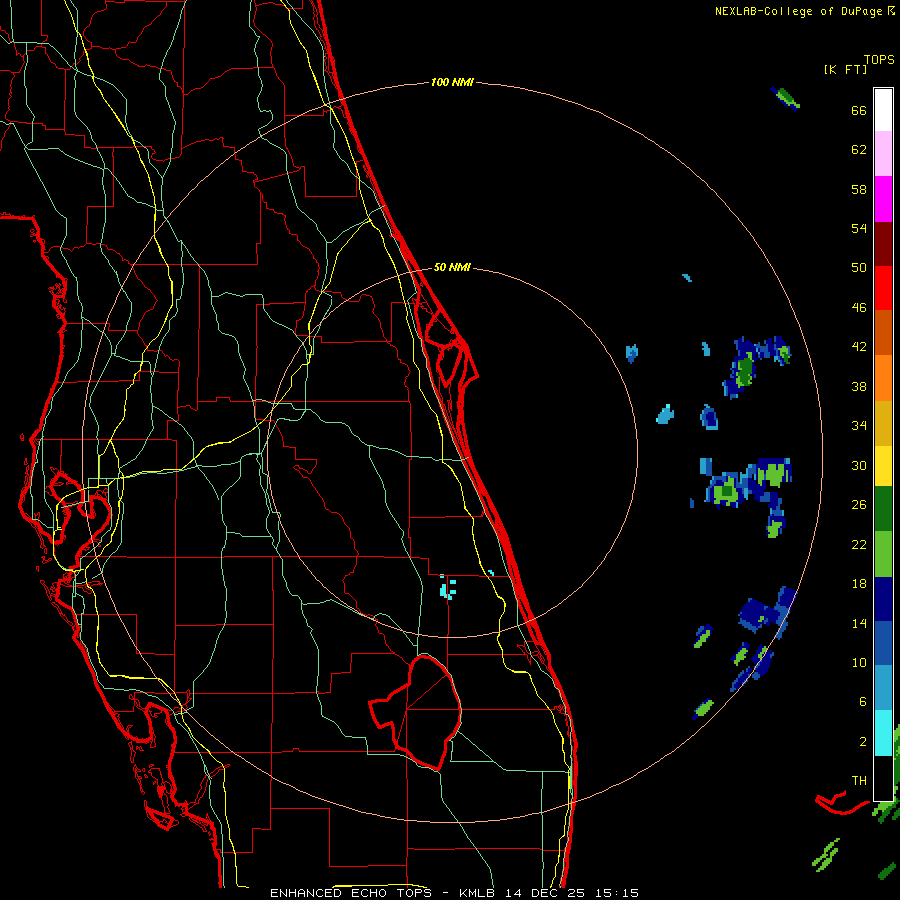Image resolution: width=900 pixels, height=900 pixels.
Task: Click the orange 38-42 kft legend swatch
Action: (883, 378)
